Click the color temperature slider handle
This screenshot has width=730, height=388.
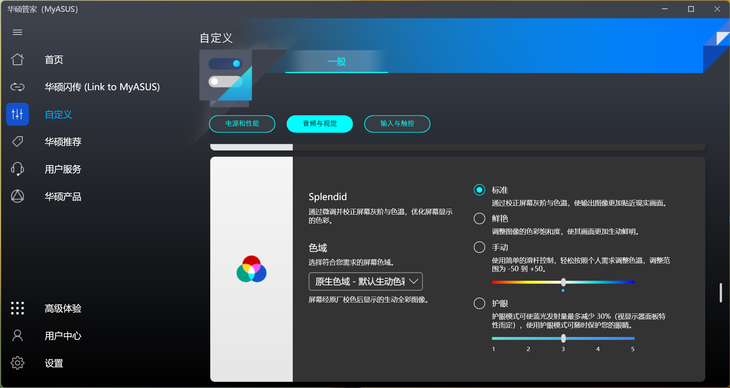pos(563,282)
